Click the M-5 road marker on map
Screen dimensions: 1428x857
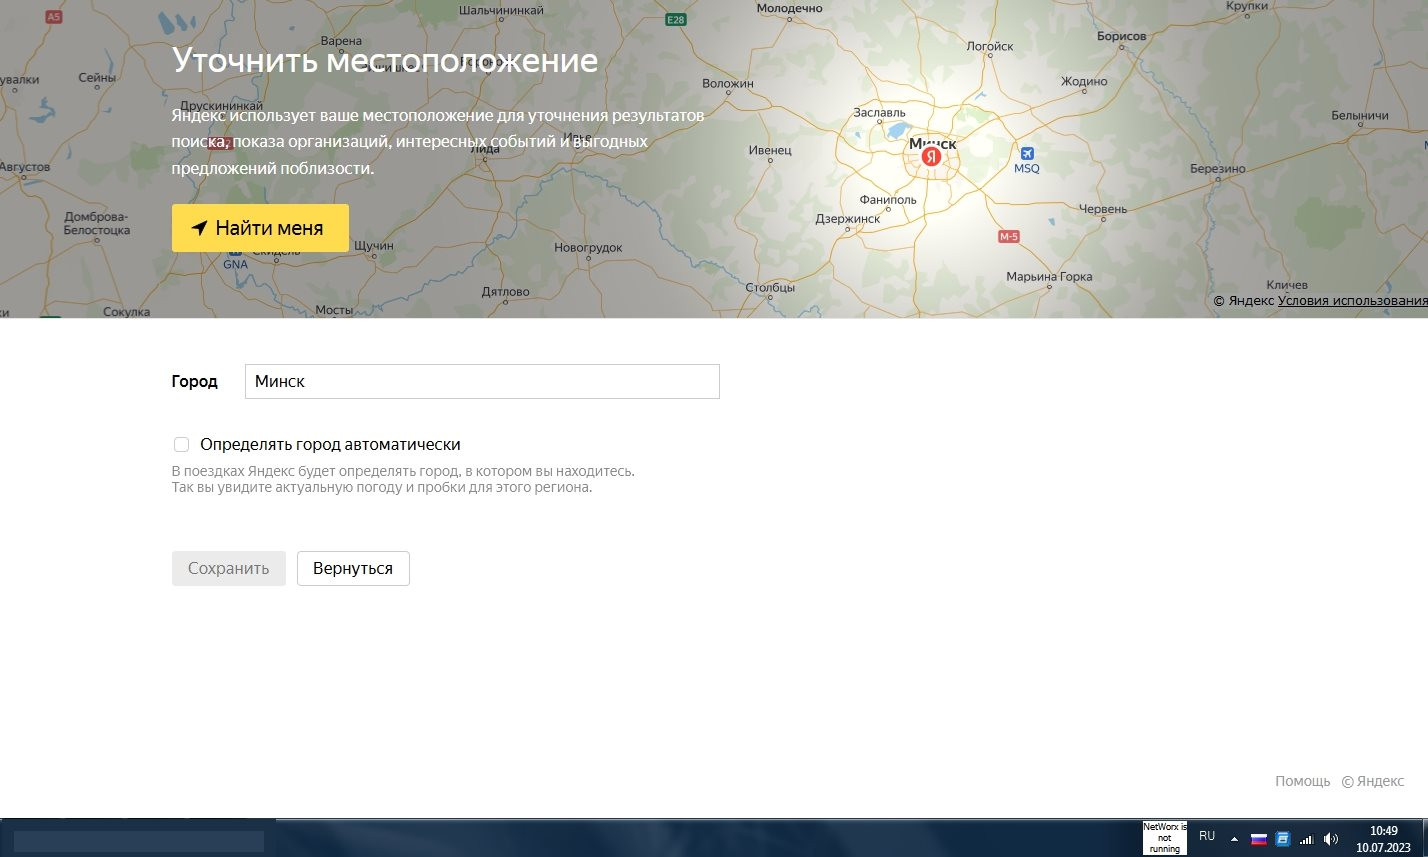[1009, 237]
